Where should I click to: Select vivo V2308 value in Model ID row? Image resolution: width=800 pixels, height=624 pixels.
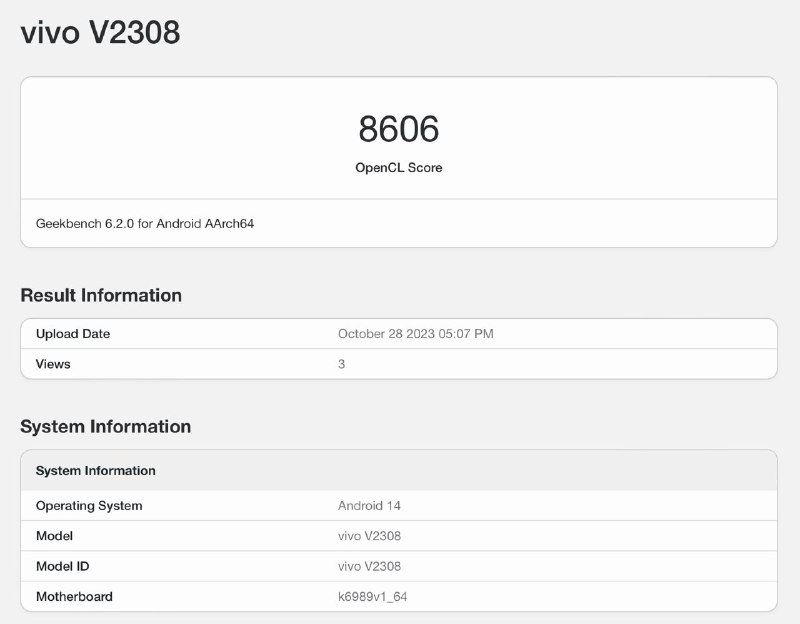pyautogui.click(x=369, y=566)
